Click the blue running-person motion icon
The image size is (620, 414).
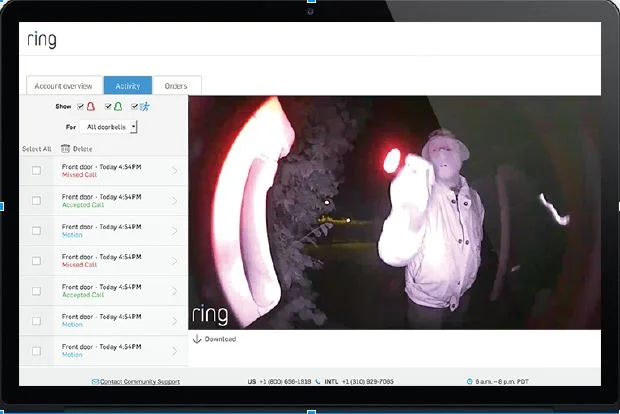145,106
